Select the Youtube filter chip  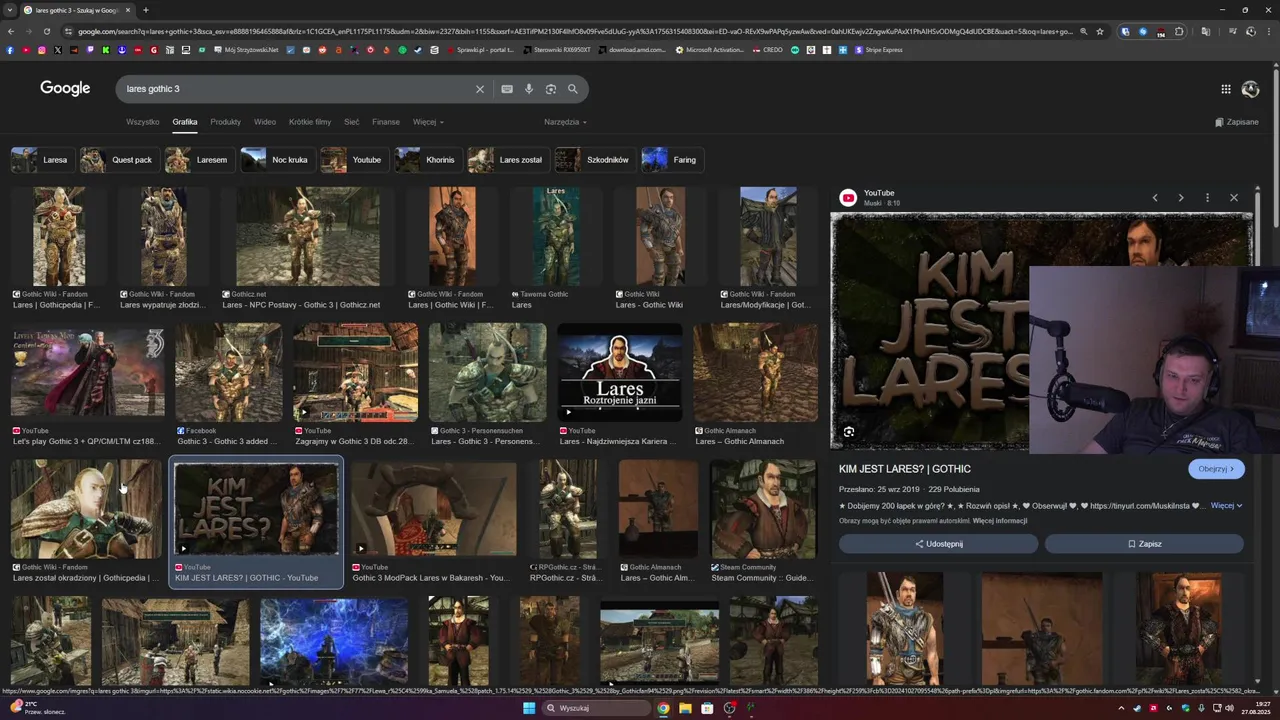coord(354,160)
